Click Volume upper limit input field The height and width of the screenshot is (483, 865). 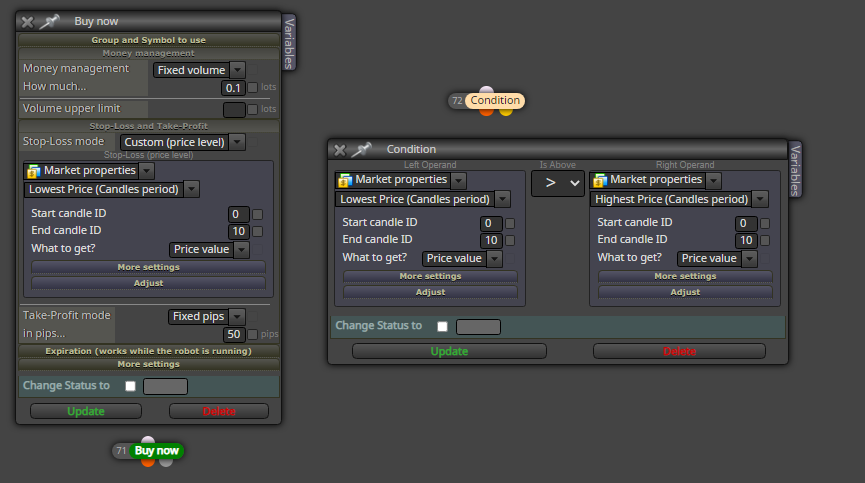click(234, 110)
